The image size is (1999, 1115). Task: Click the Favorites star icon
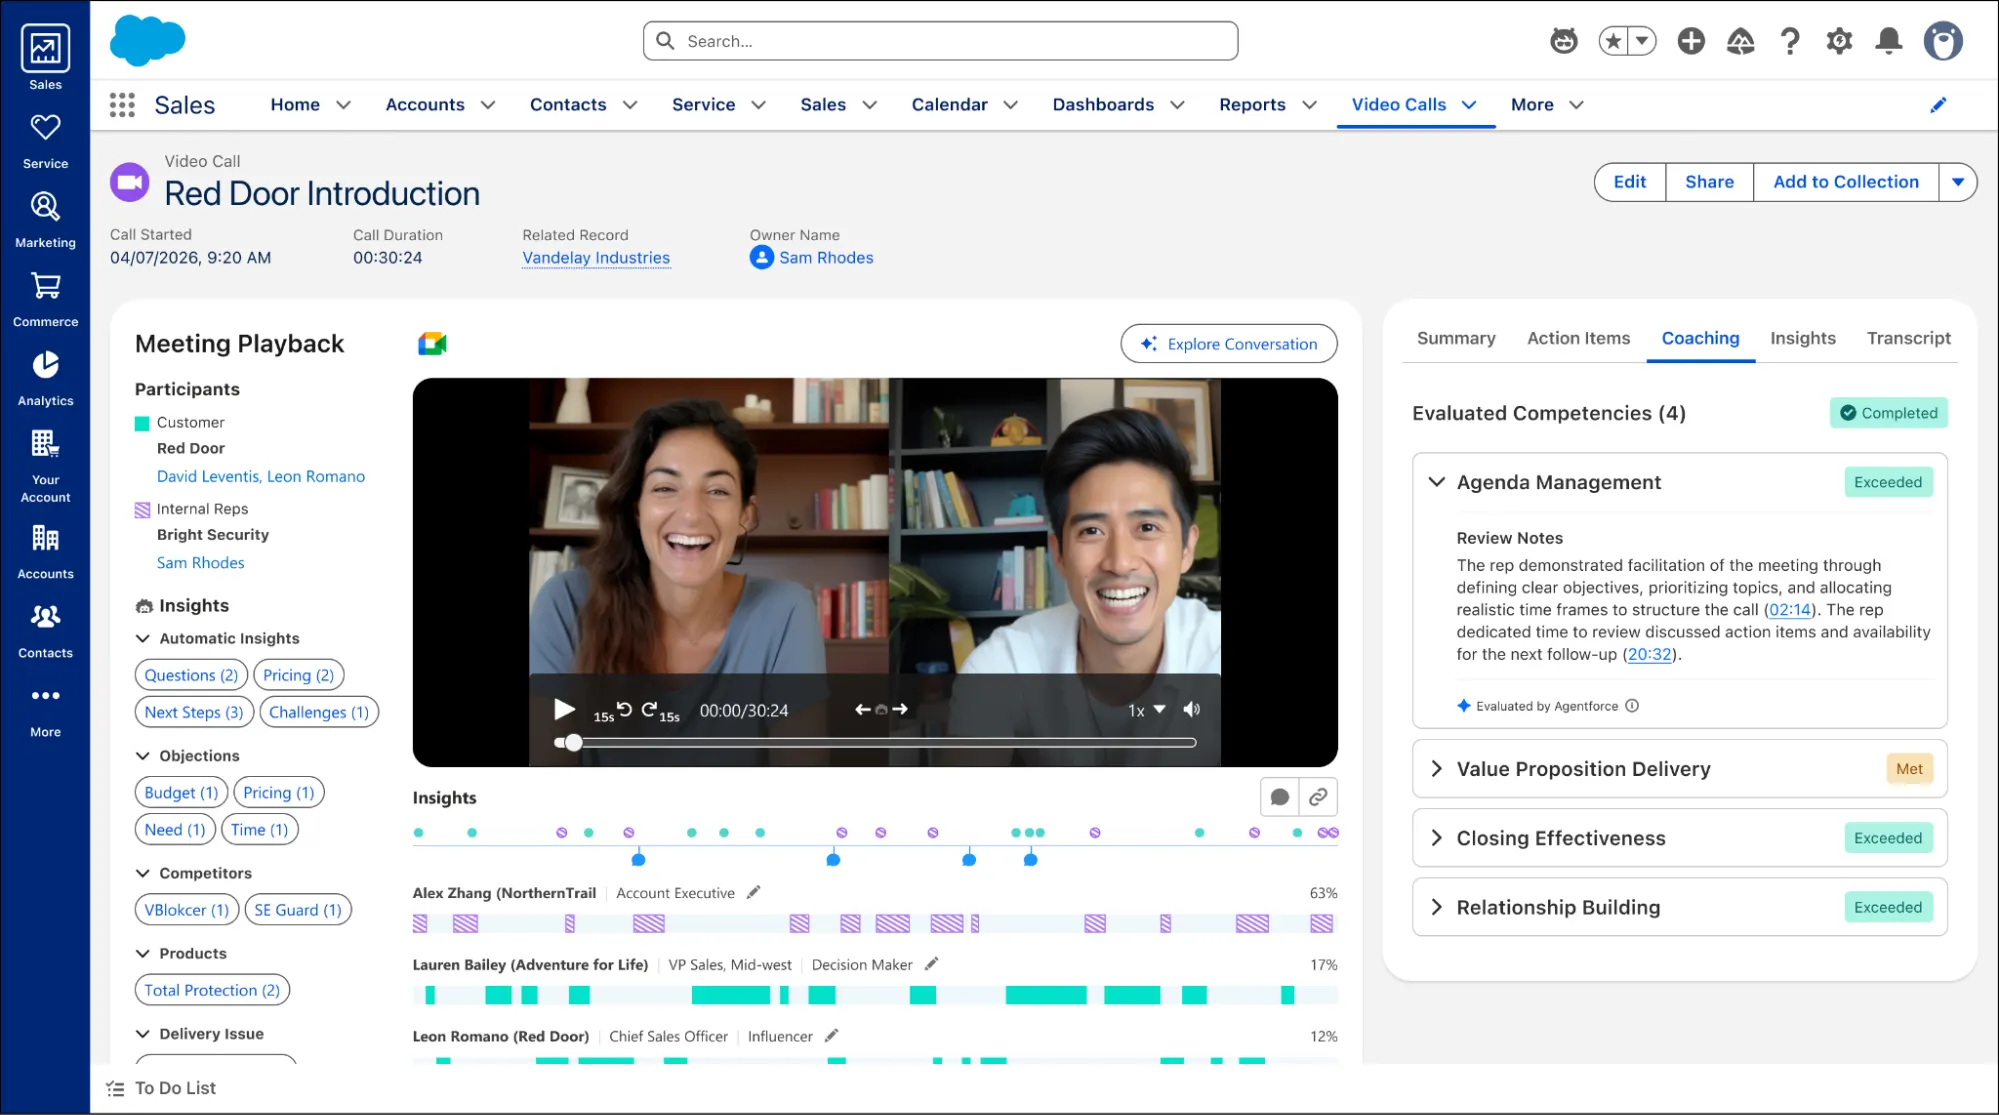click(x=1613, y=41)
